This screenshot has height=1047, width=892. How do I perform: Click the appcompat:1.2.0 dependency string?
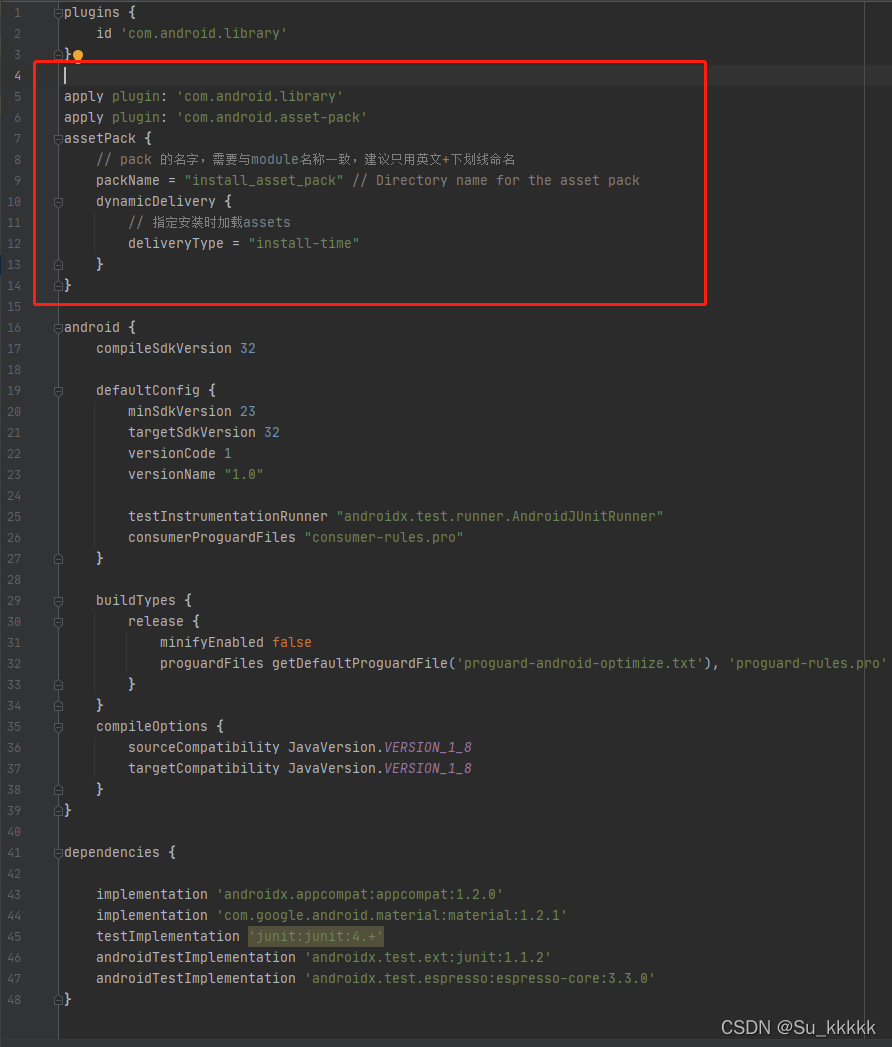click(x=359, y=895)
